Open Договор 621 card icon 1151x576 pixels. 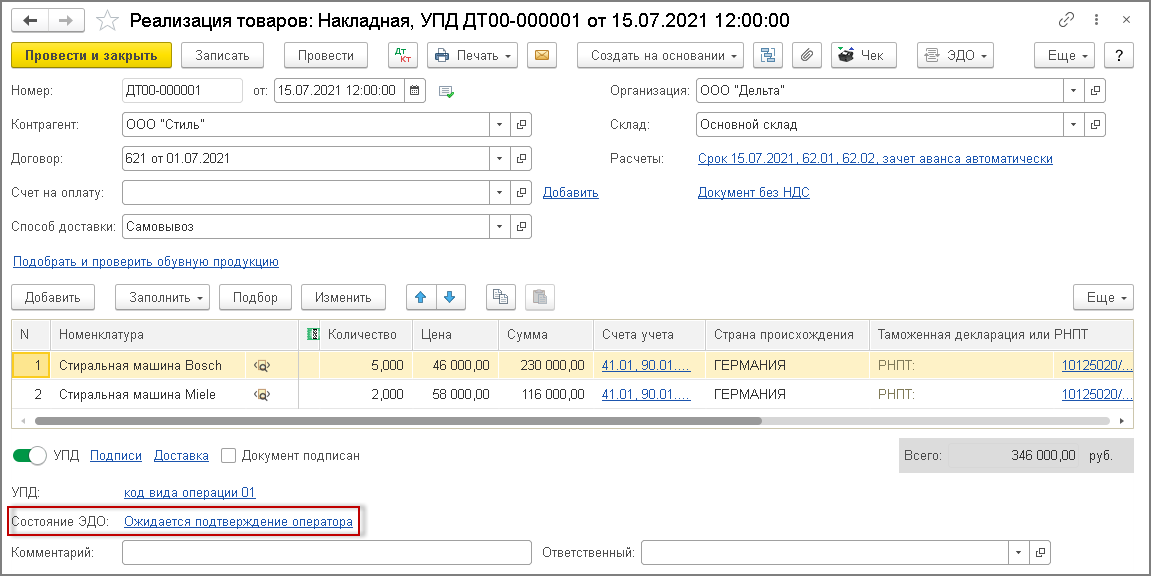pyautogui.click(x=521, y=158)
